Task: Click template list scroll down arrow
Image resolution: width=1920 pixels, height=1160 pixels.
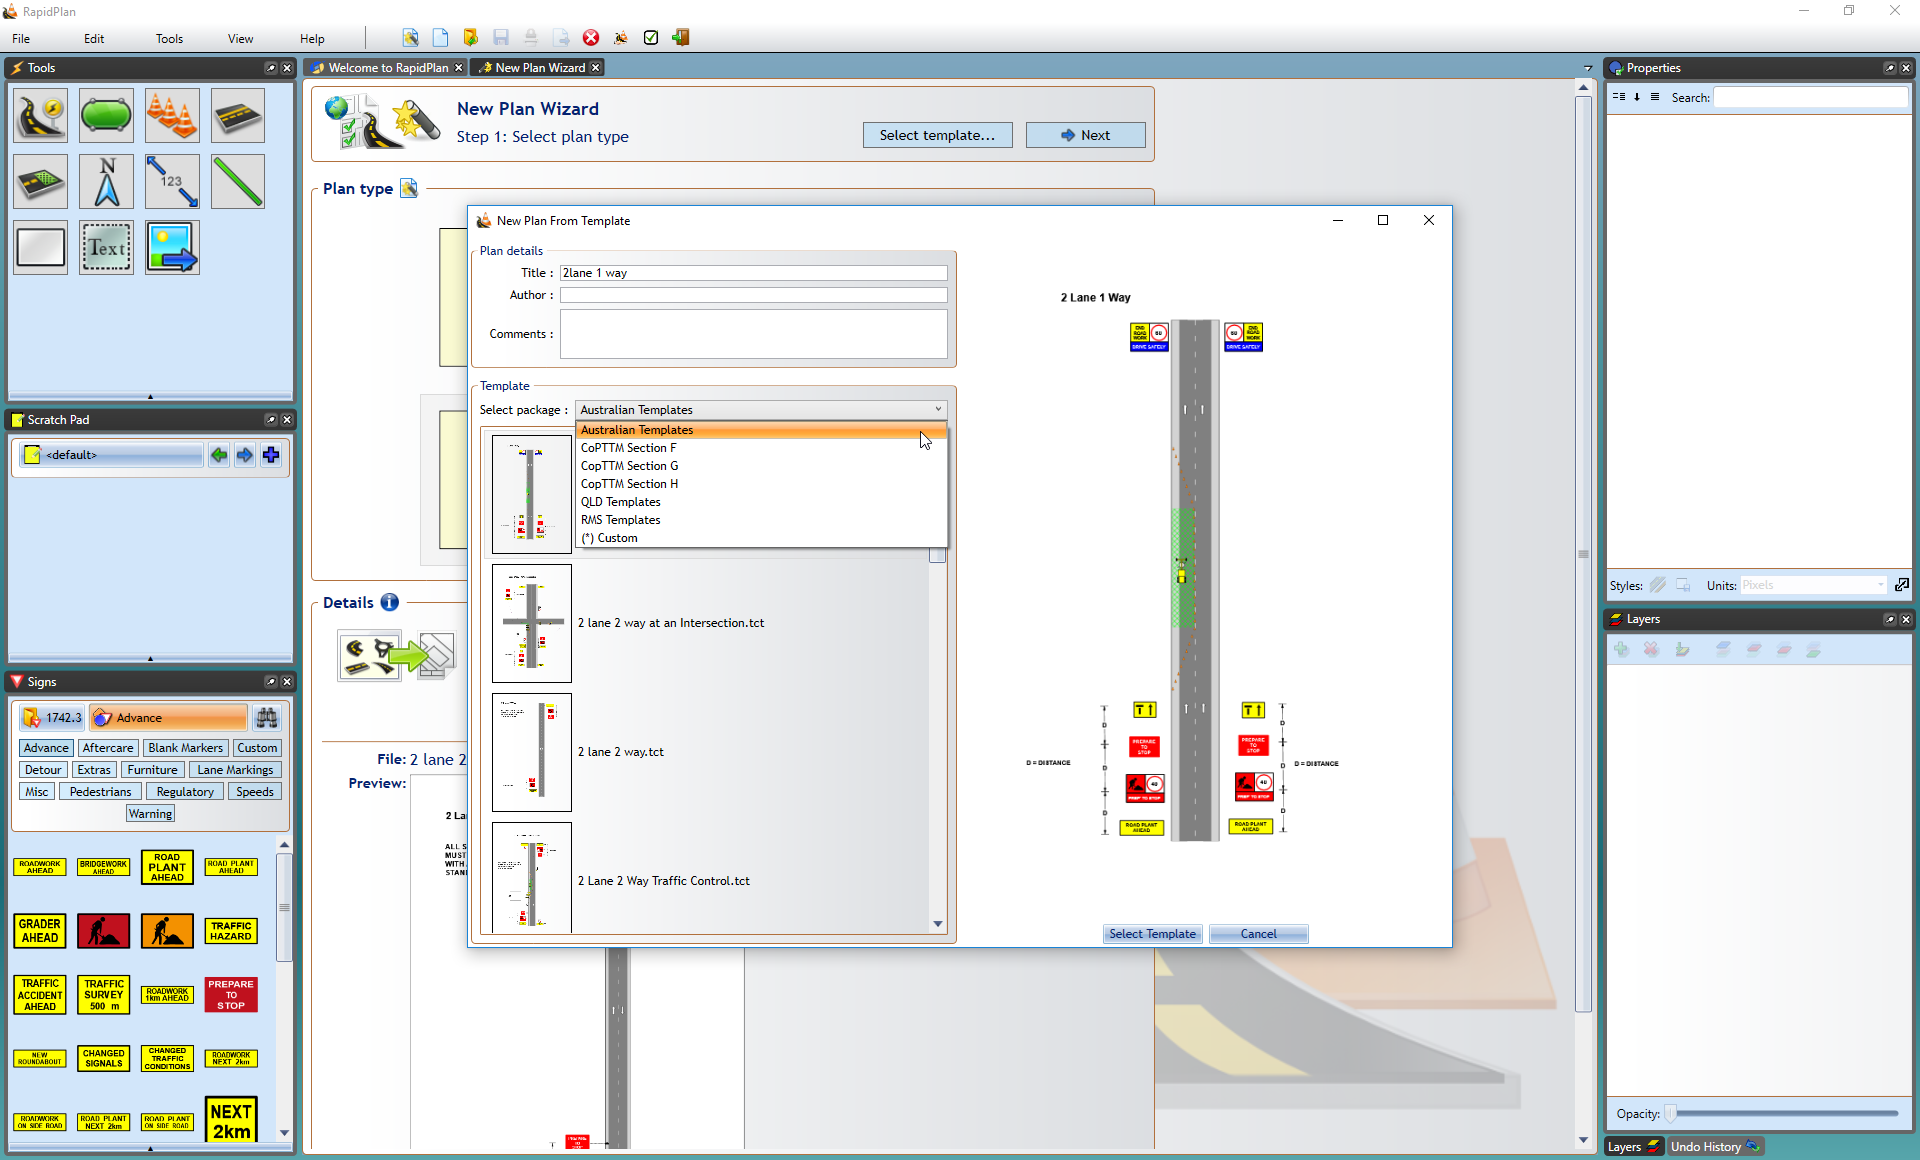Action: coord(938,924)
